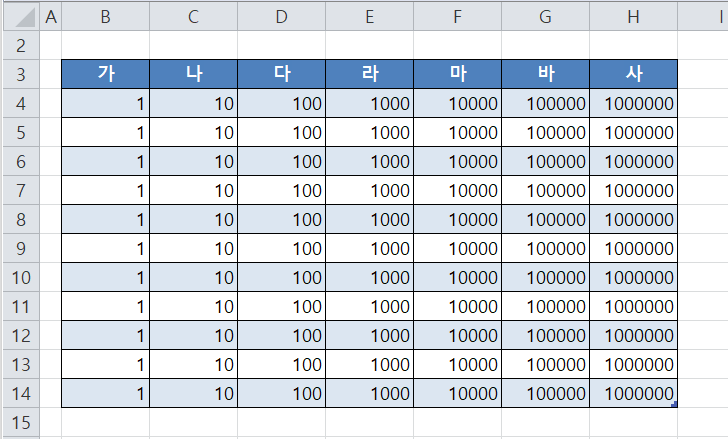Select column G header
728x439 pixels.
[546, 17]
